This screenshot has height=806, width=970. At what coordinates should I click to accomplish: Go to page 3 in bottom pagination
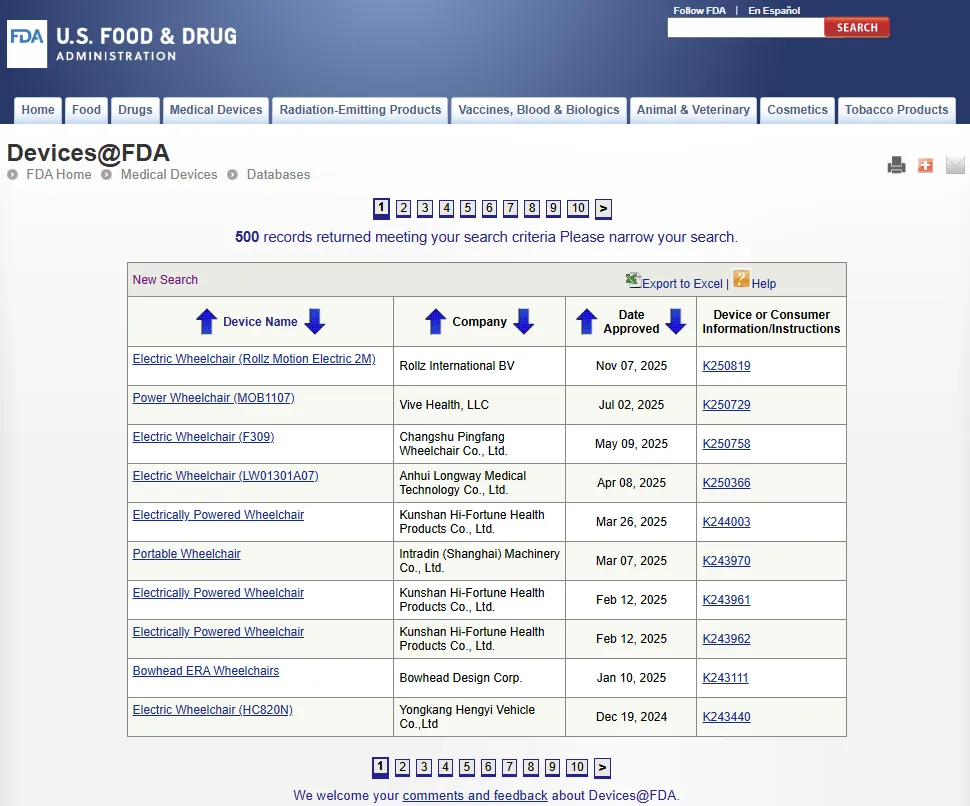tap(424, 768)
